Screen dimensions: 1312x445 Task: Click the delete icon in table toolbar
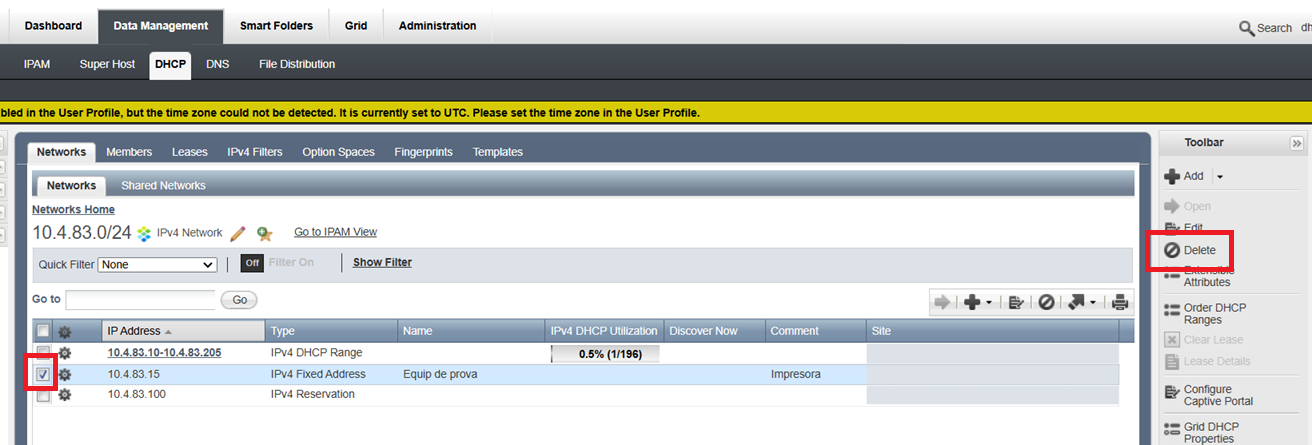pos(1046,302)
